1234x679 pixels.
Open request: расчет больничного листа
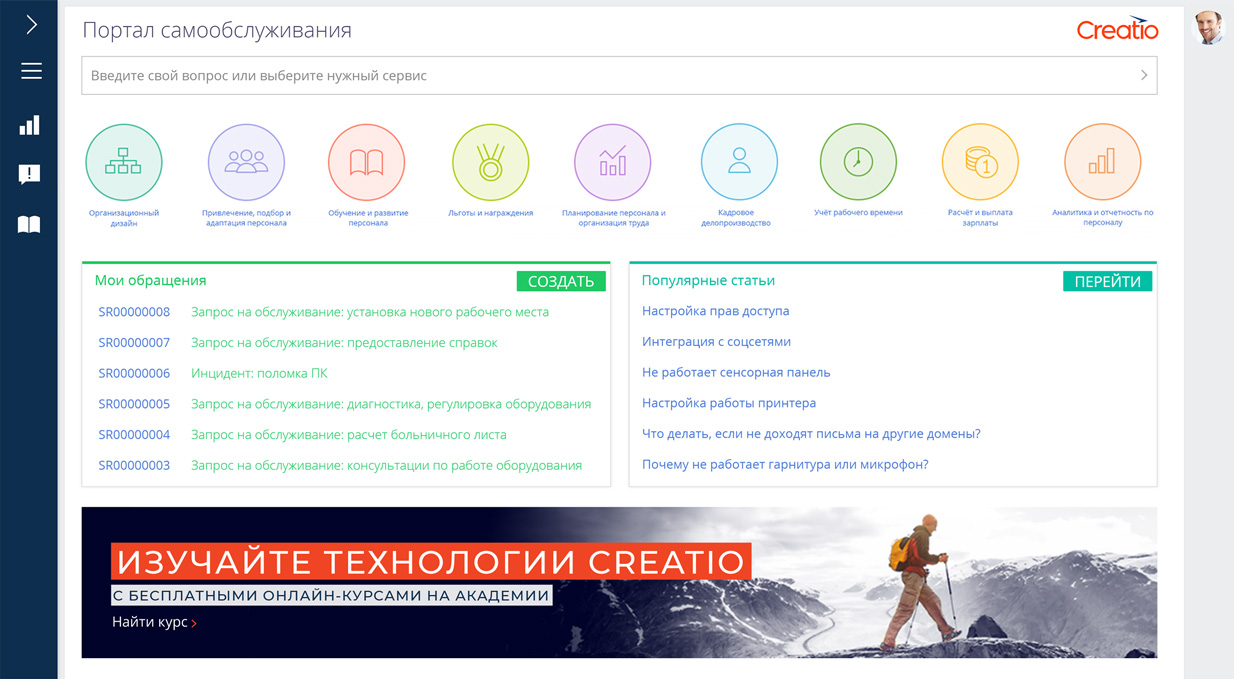(349, 435)
